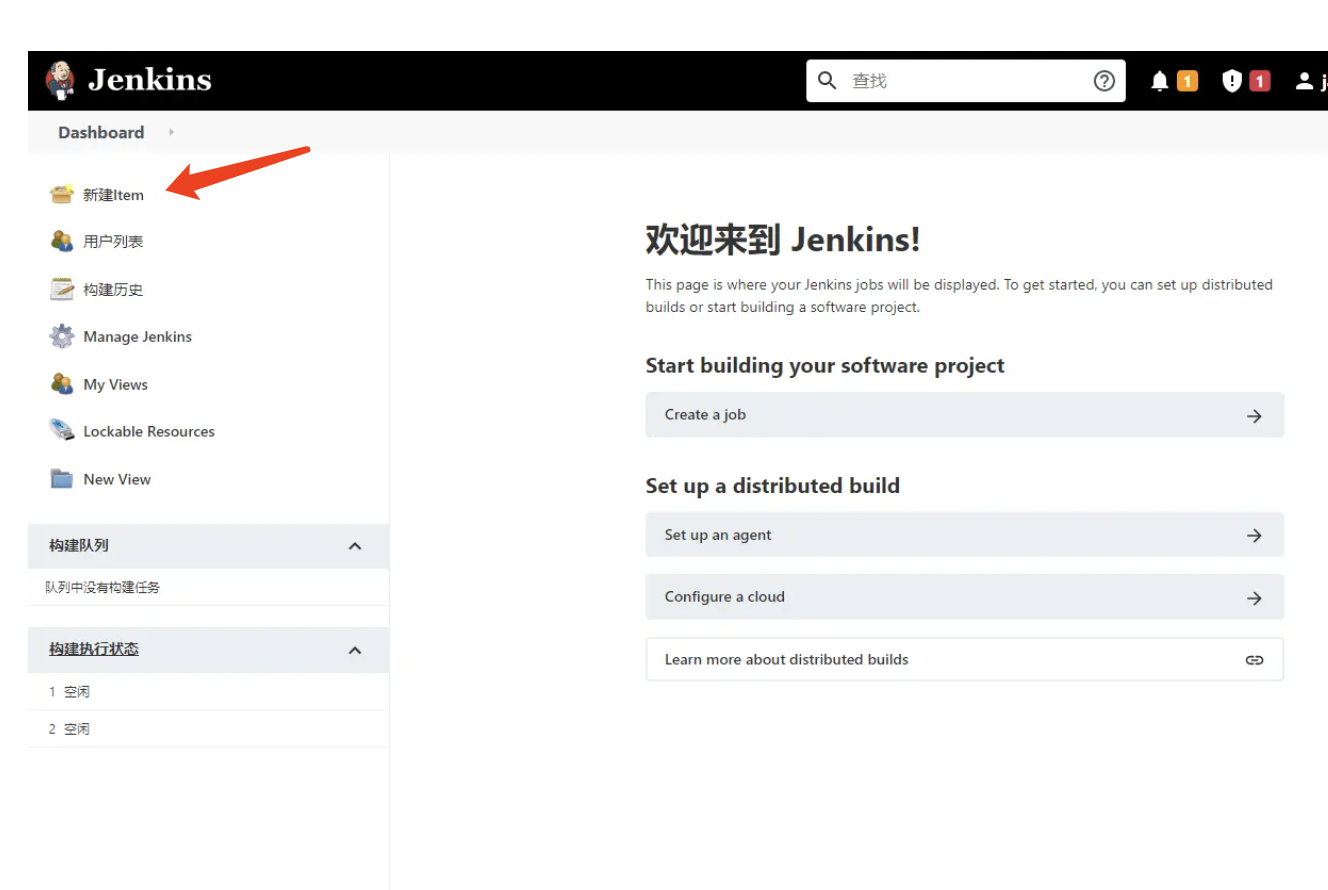This screenshot has height=890, width=1328.
Task: Click the magnifier icon in search box
Action: [827, 80]
